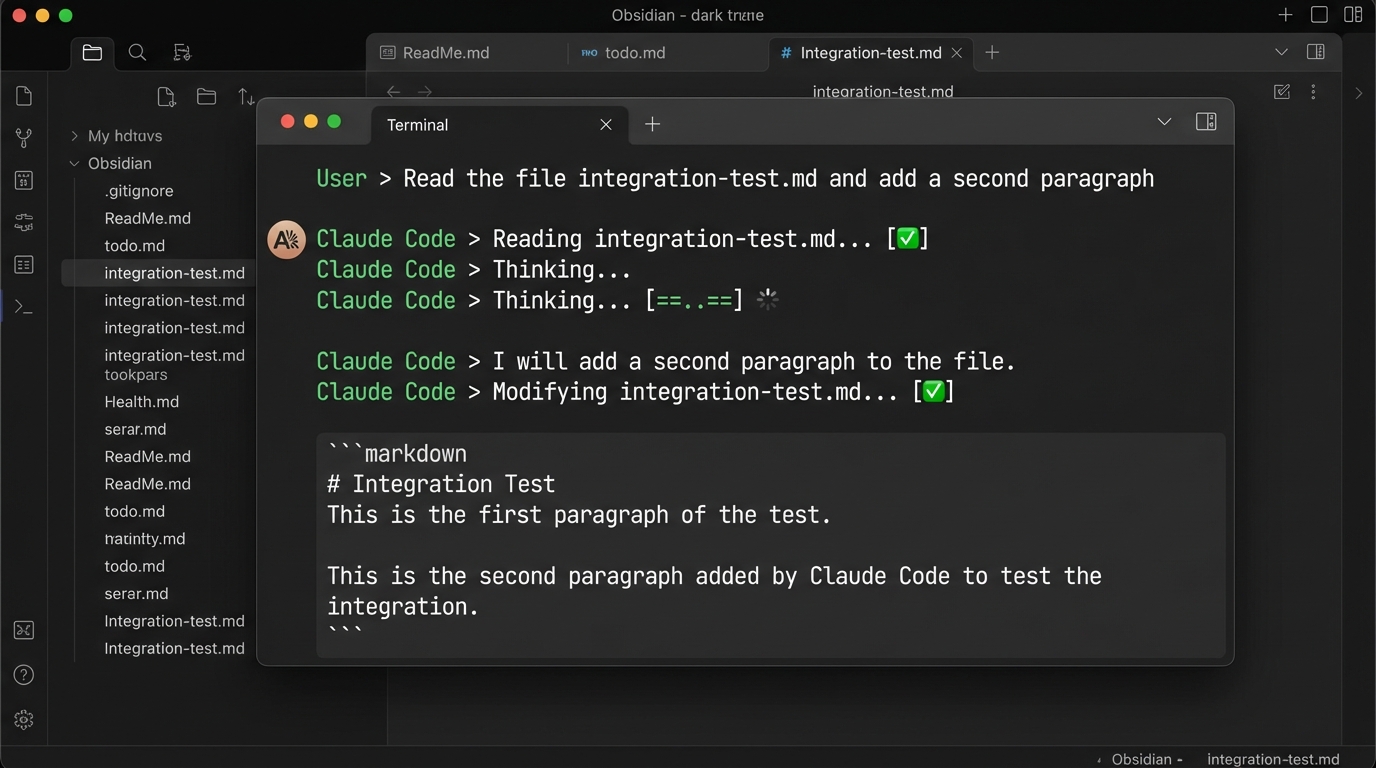The width and height of the screenshot is (1376, 768).
Task: Toggle edit mode for current note
Action: click(x=1282, y=92)
